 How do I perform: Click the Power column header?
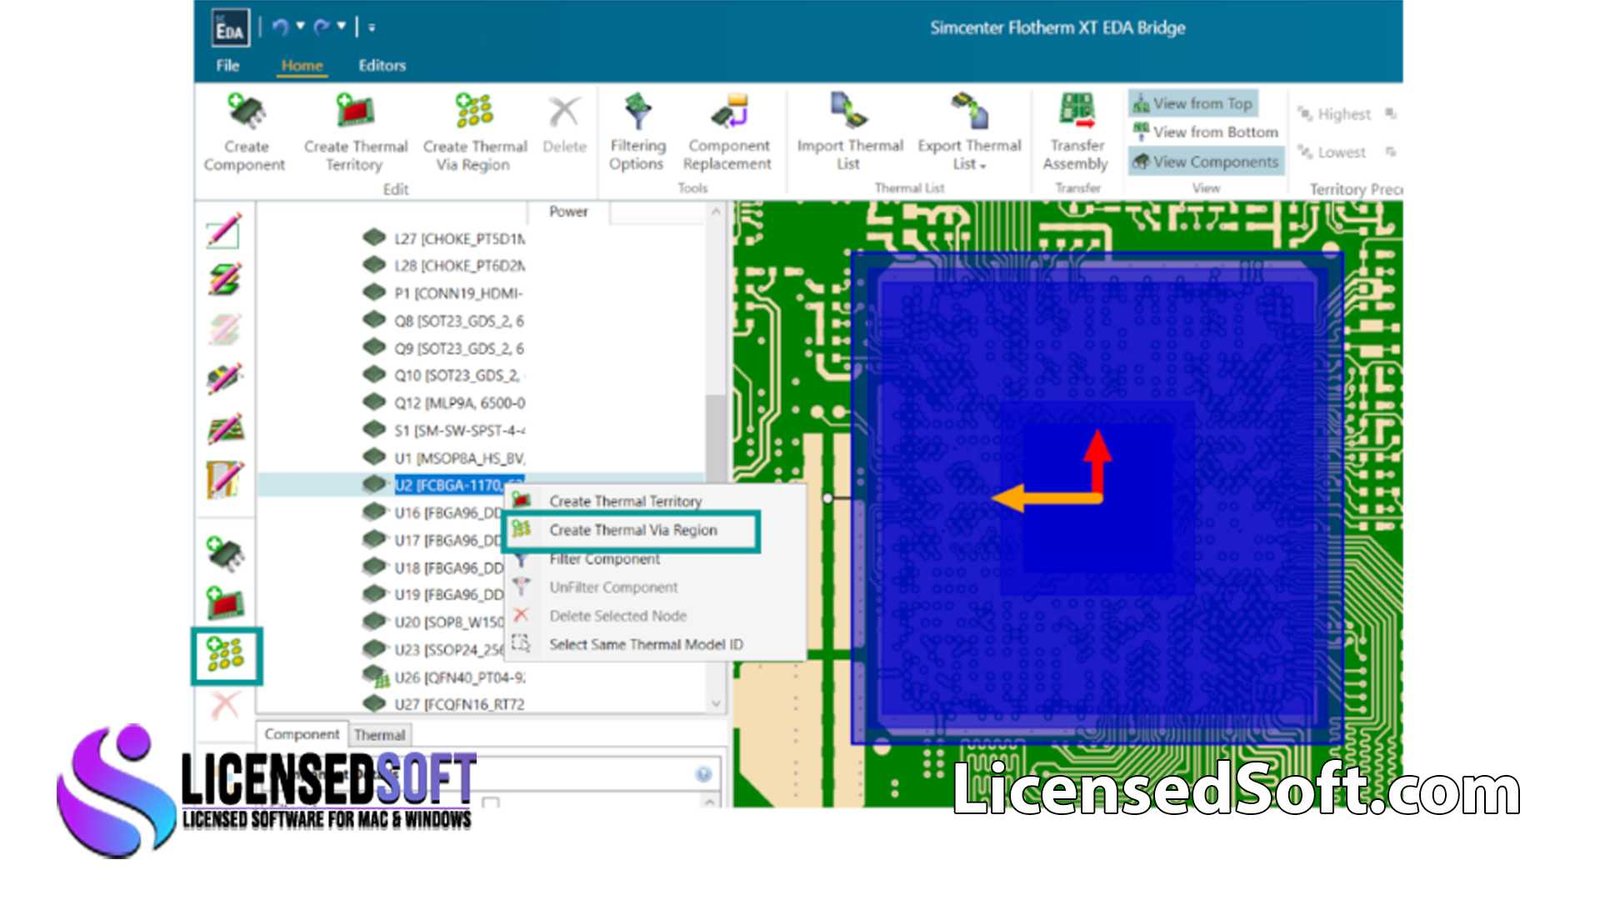pos(568,212)
